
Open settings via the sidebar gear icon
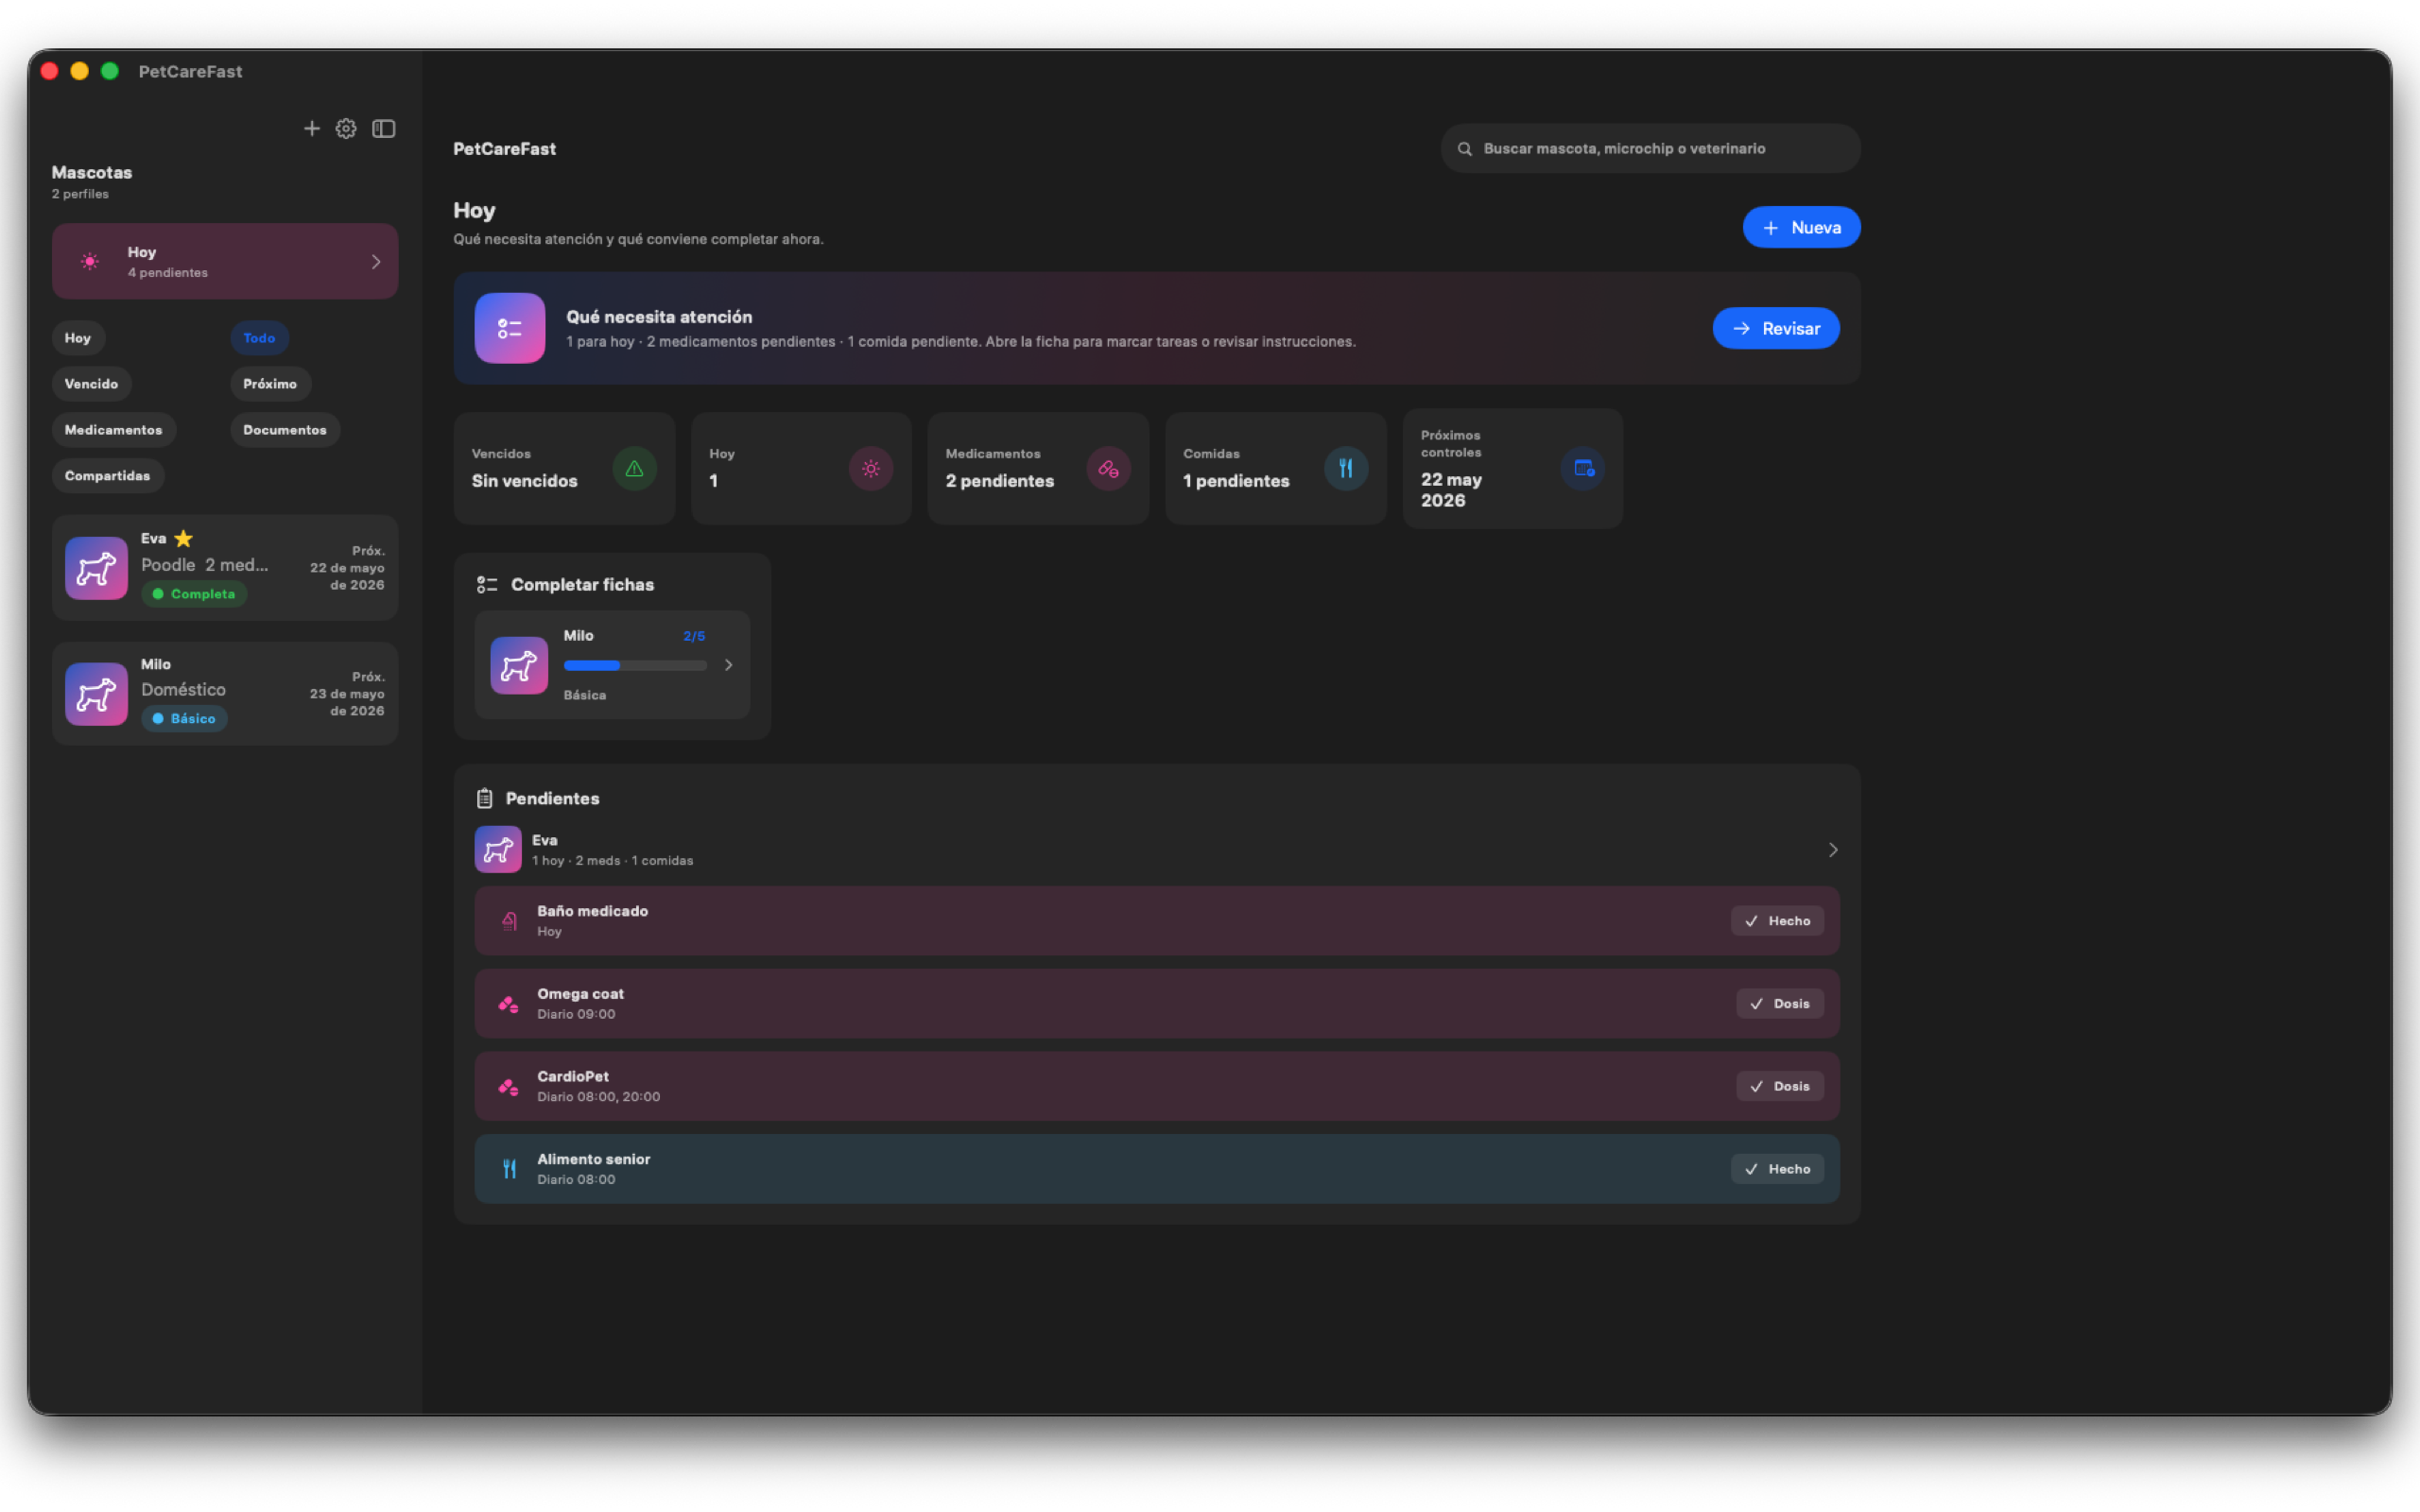click(346, 128)
